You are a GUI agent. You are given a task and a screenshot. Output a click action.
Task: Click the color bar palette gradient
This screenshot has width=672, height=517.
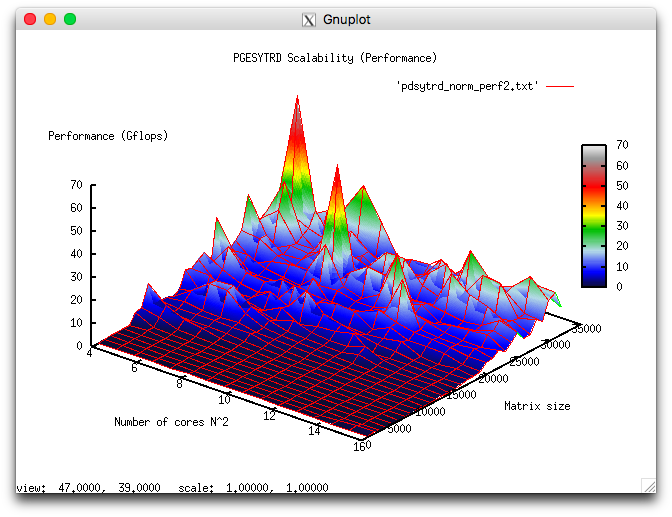coord(594,216)
